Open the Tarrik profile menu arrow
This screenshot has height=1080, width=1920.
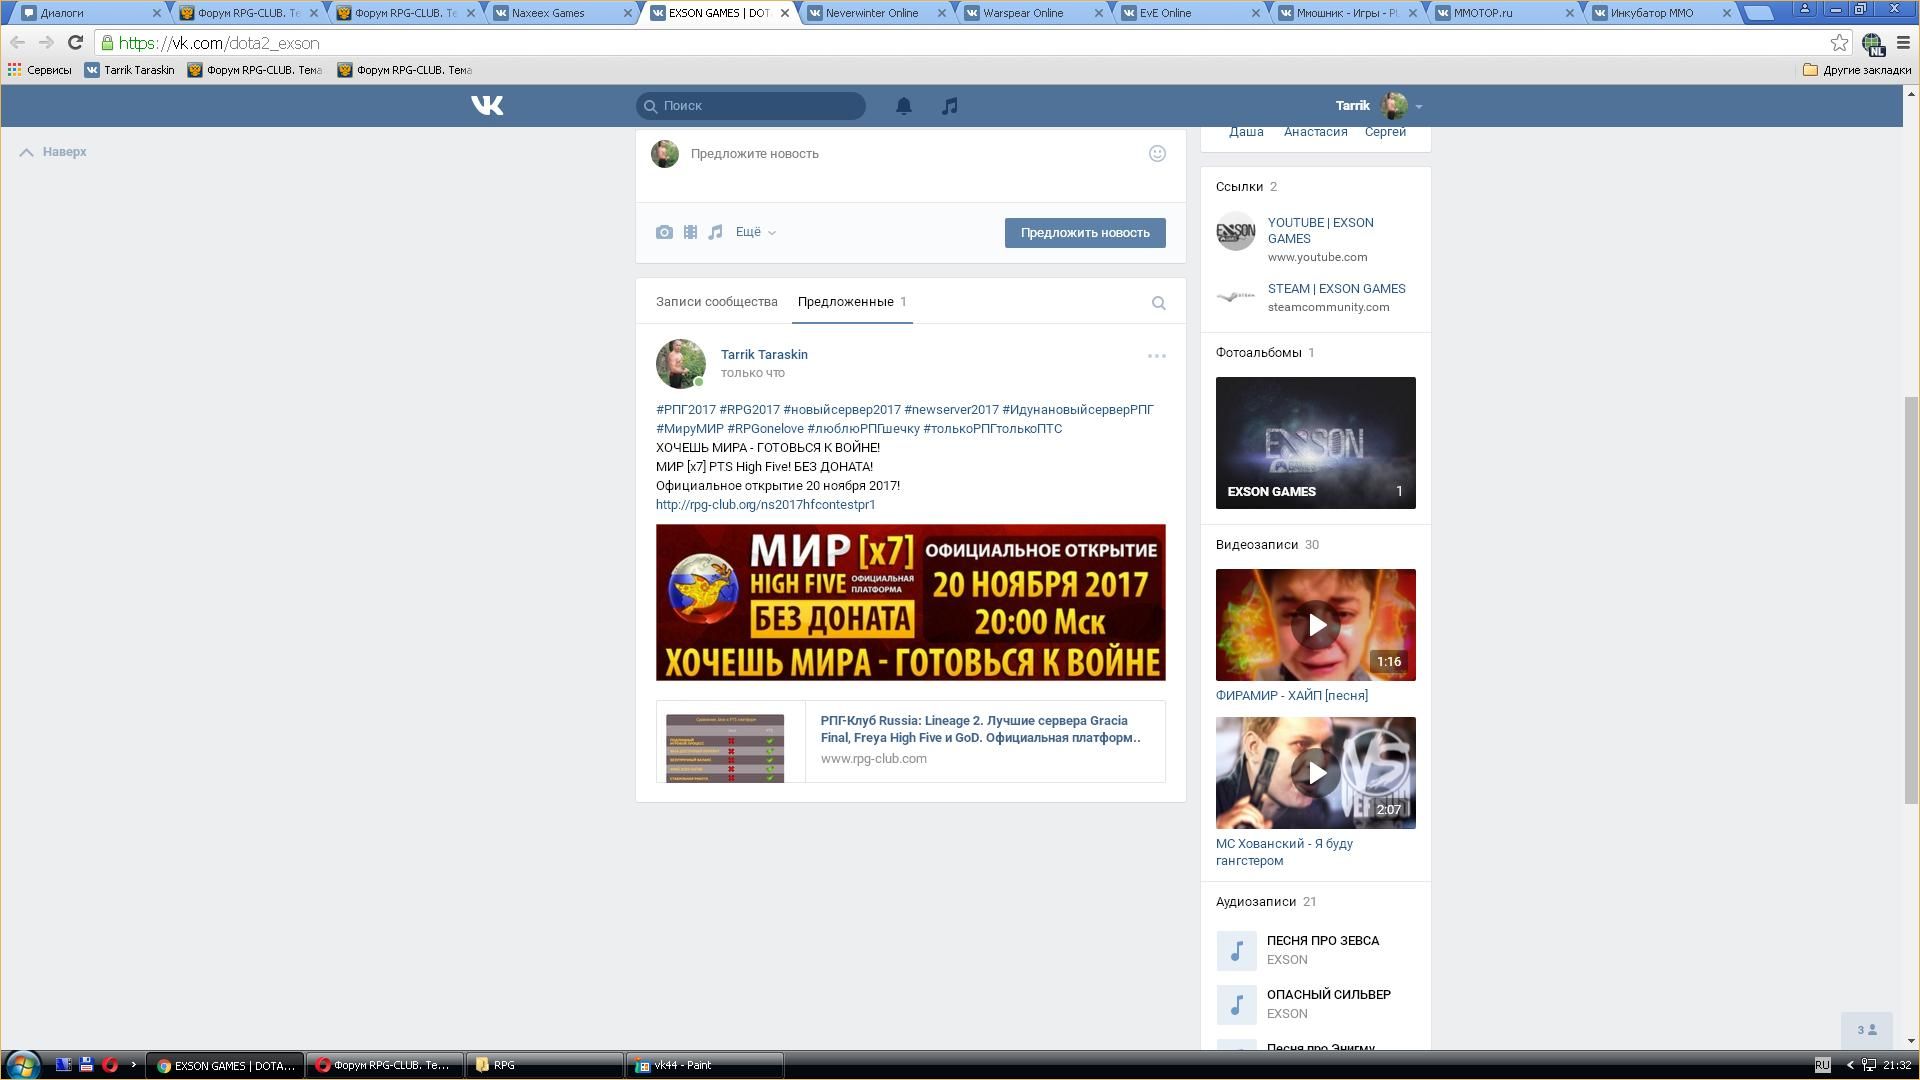(x=1418, y=106)
